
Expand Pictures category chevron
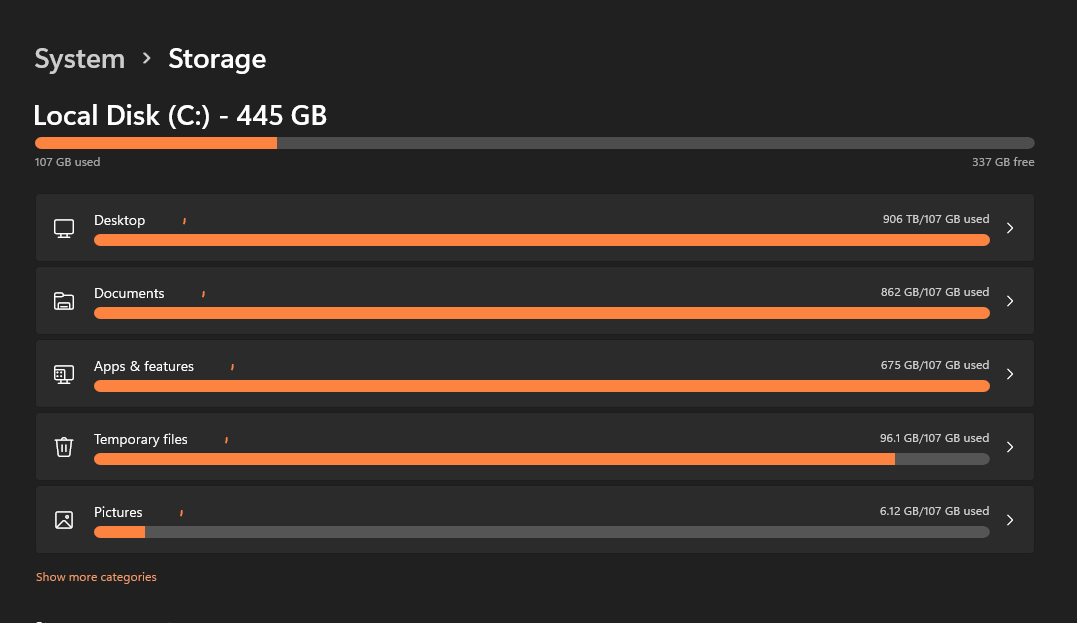point(1010,520)
